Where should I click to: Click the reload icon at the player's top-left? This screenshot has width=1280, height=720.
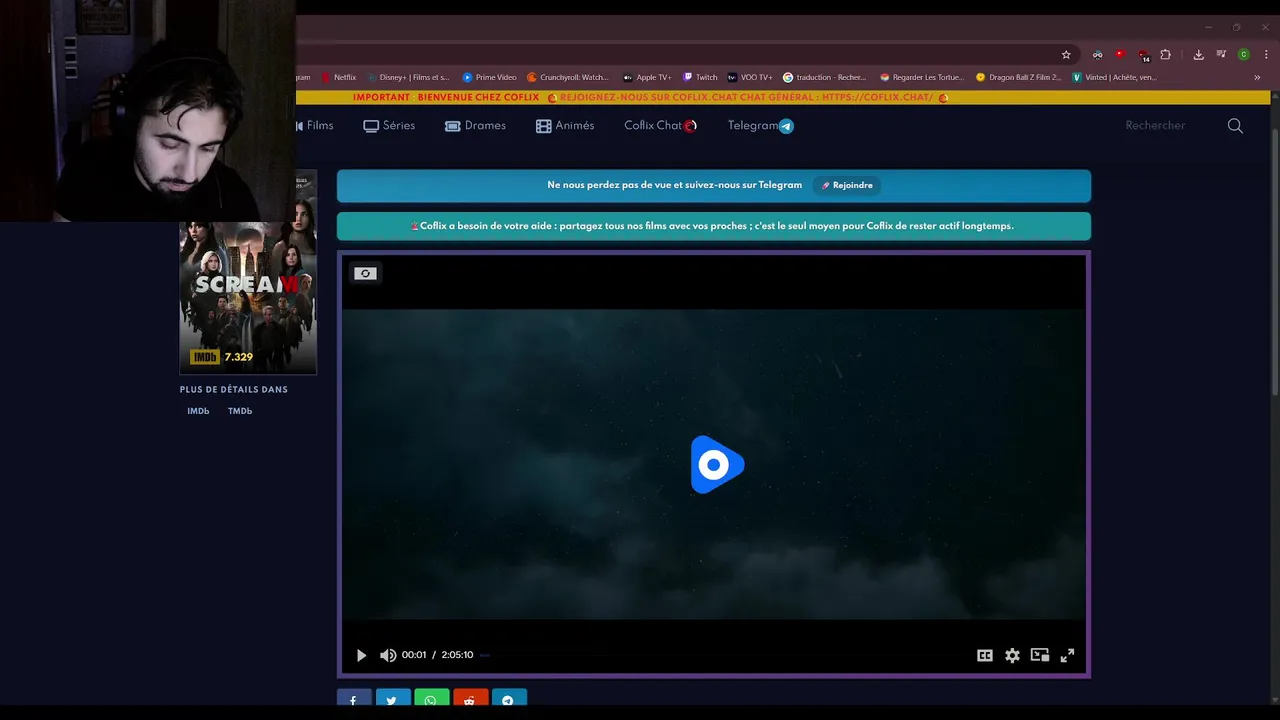(x=365, y=273)
